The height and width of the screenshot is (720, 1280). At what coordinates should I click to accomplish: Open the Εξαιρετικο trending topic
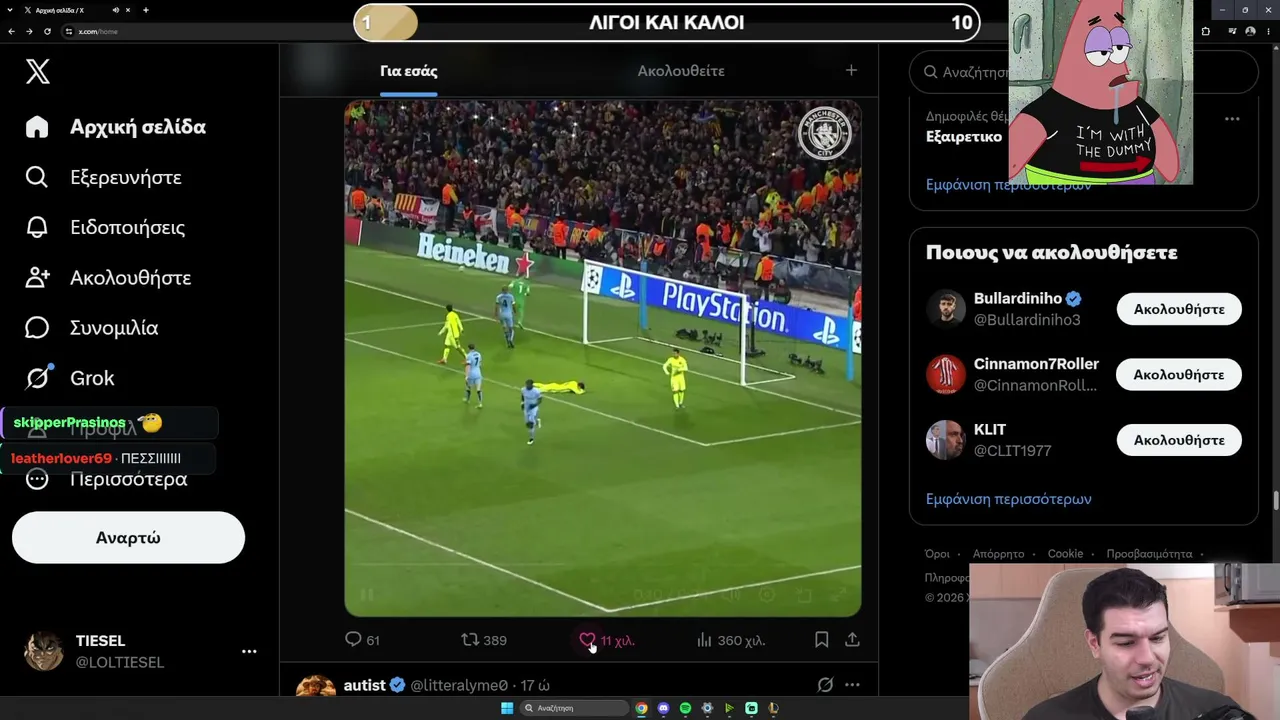click(964, 137)
